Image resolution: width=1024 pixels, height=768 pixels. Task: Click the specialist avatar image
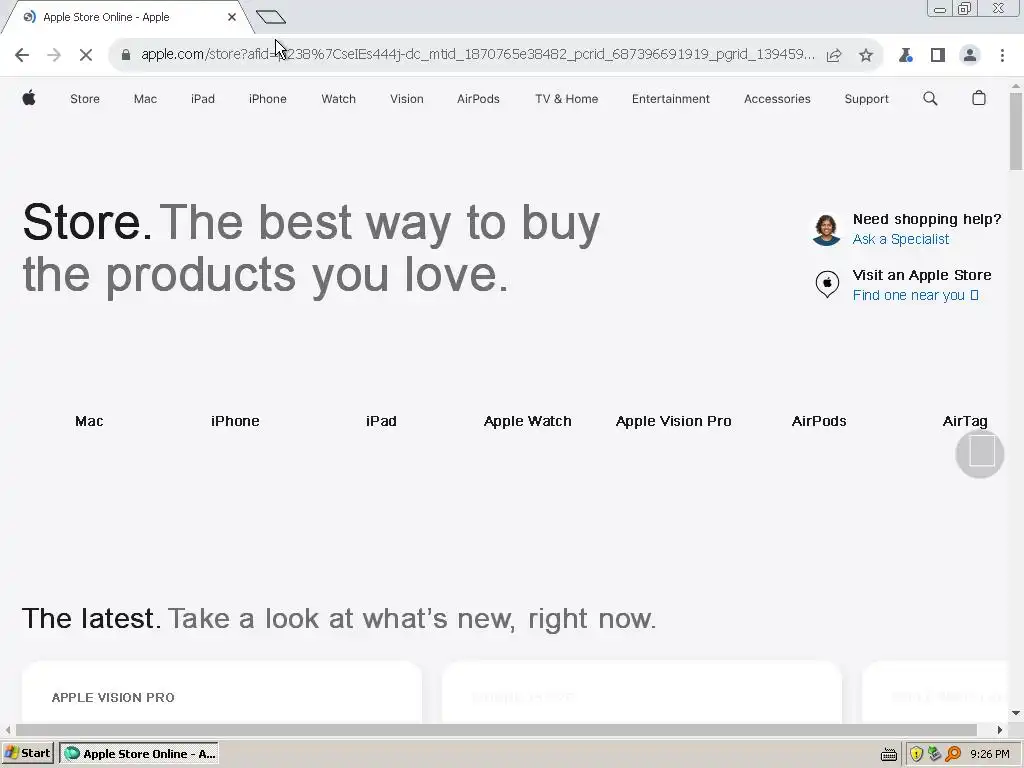(x=826, y=229)
